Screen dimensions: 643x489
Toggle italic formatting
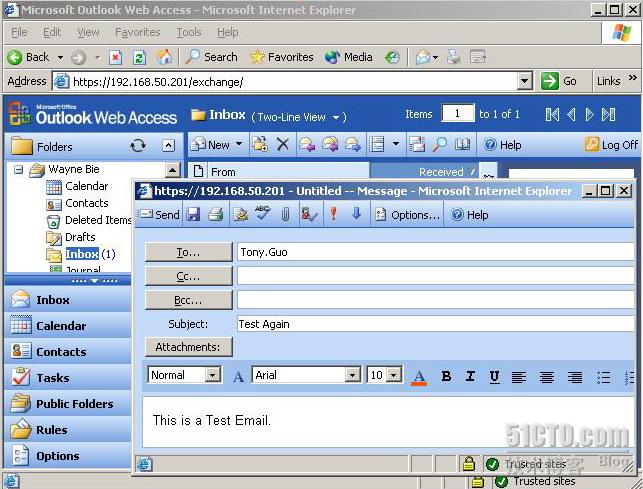(470, 376)
